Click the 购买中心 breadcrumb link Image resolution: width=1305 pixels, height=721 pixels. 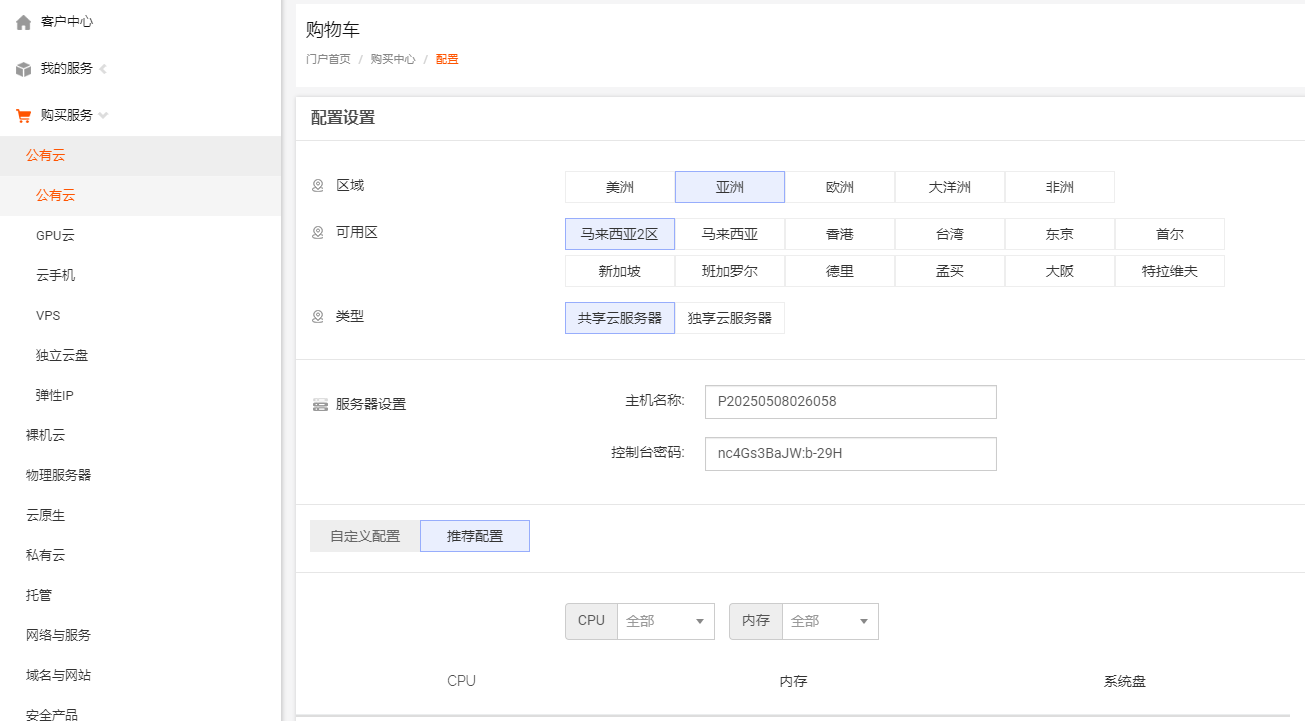pyautogui.click(x=392, y=59)
